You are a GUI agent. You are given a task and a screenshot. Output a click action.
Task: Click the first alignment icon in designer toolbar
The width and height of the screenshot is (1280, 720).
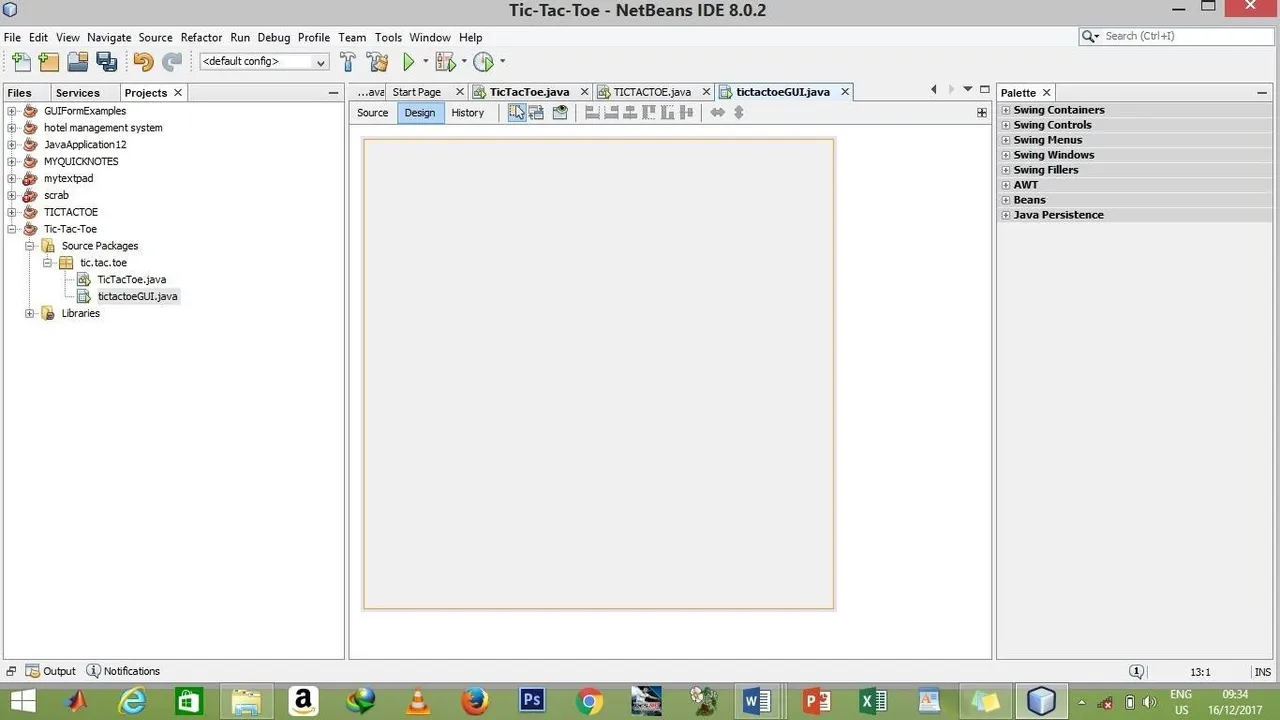[592, 113]
